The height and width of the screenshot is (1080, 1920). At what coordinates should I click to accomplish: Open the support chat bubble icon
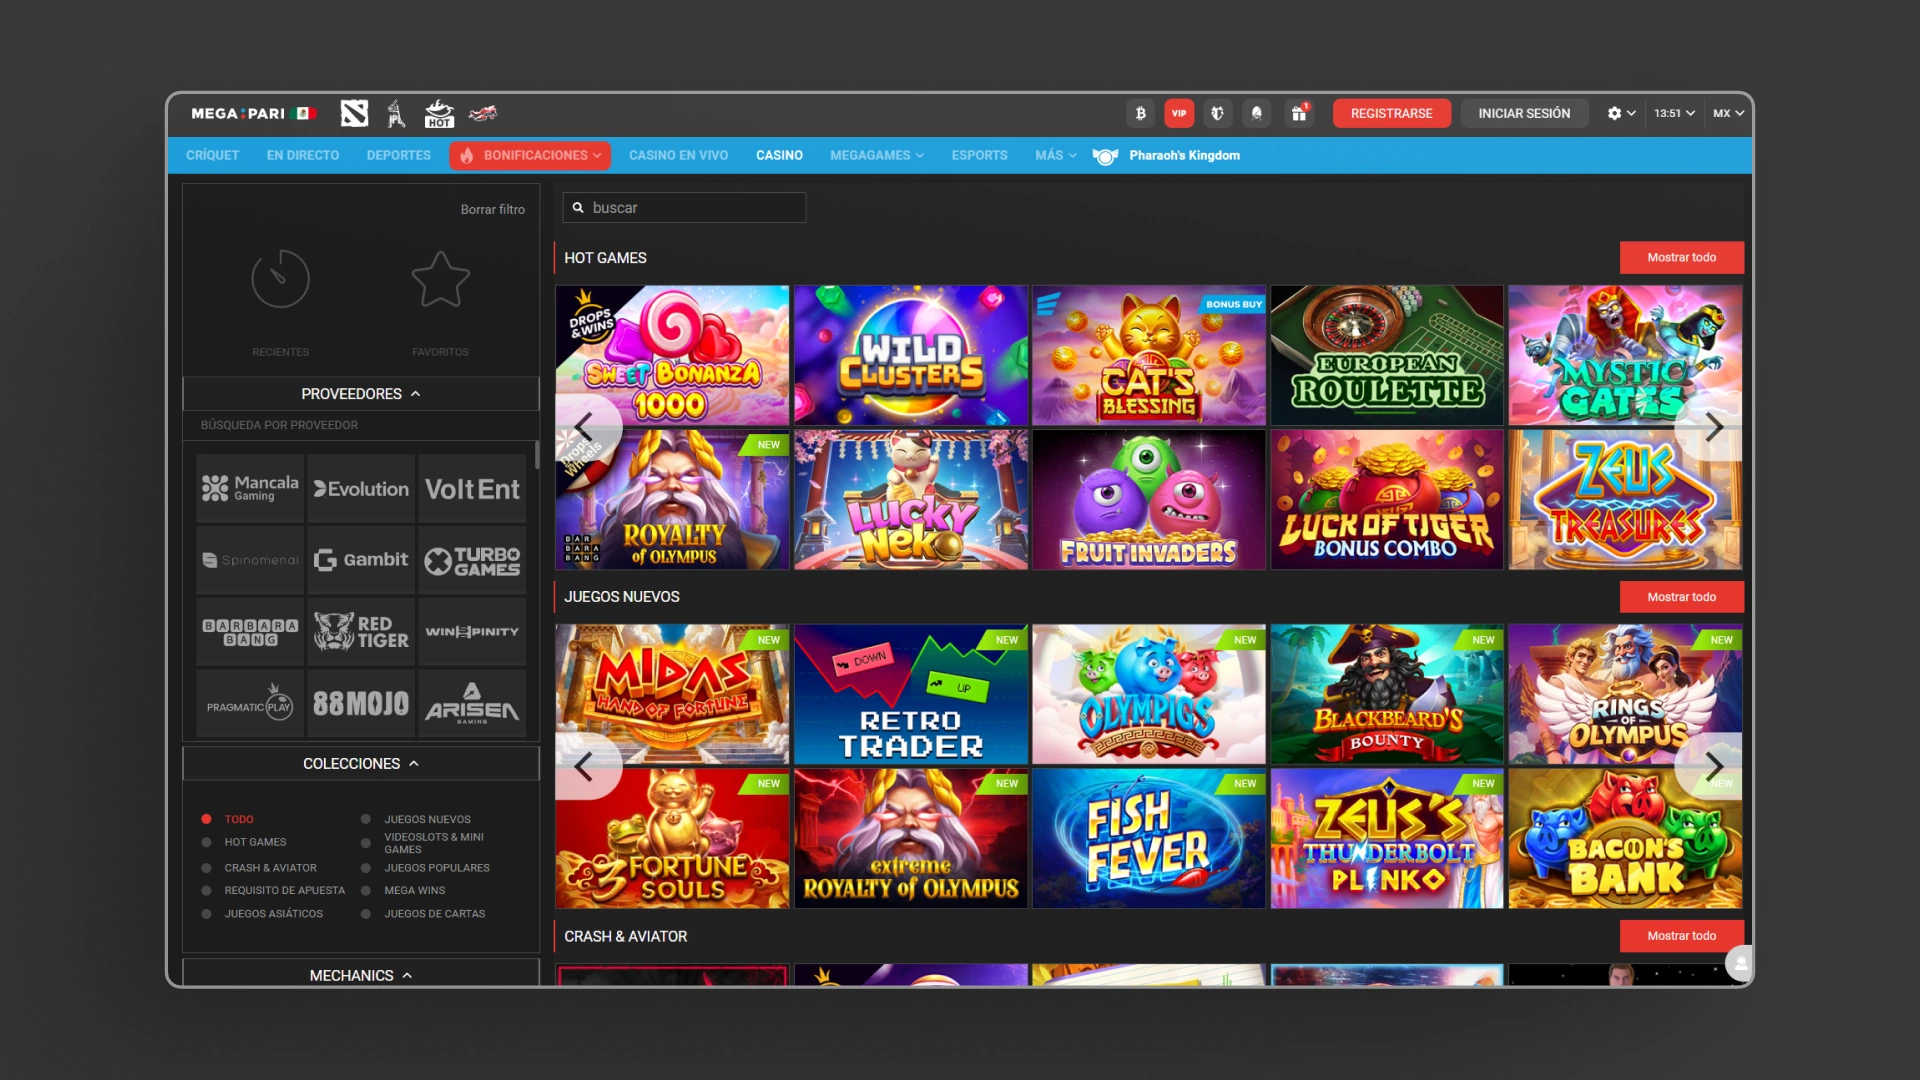(x=1740, y=964)
